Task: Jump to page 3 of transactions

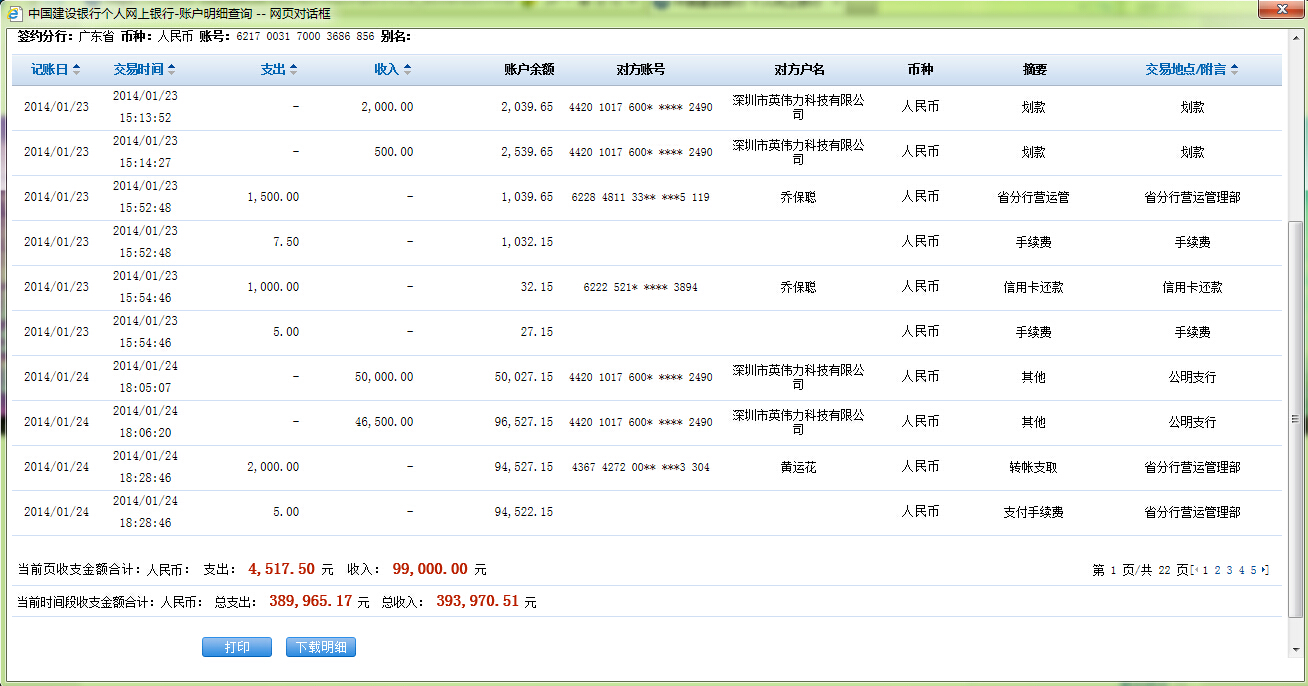Action: click(1230, 570)
